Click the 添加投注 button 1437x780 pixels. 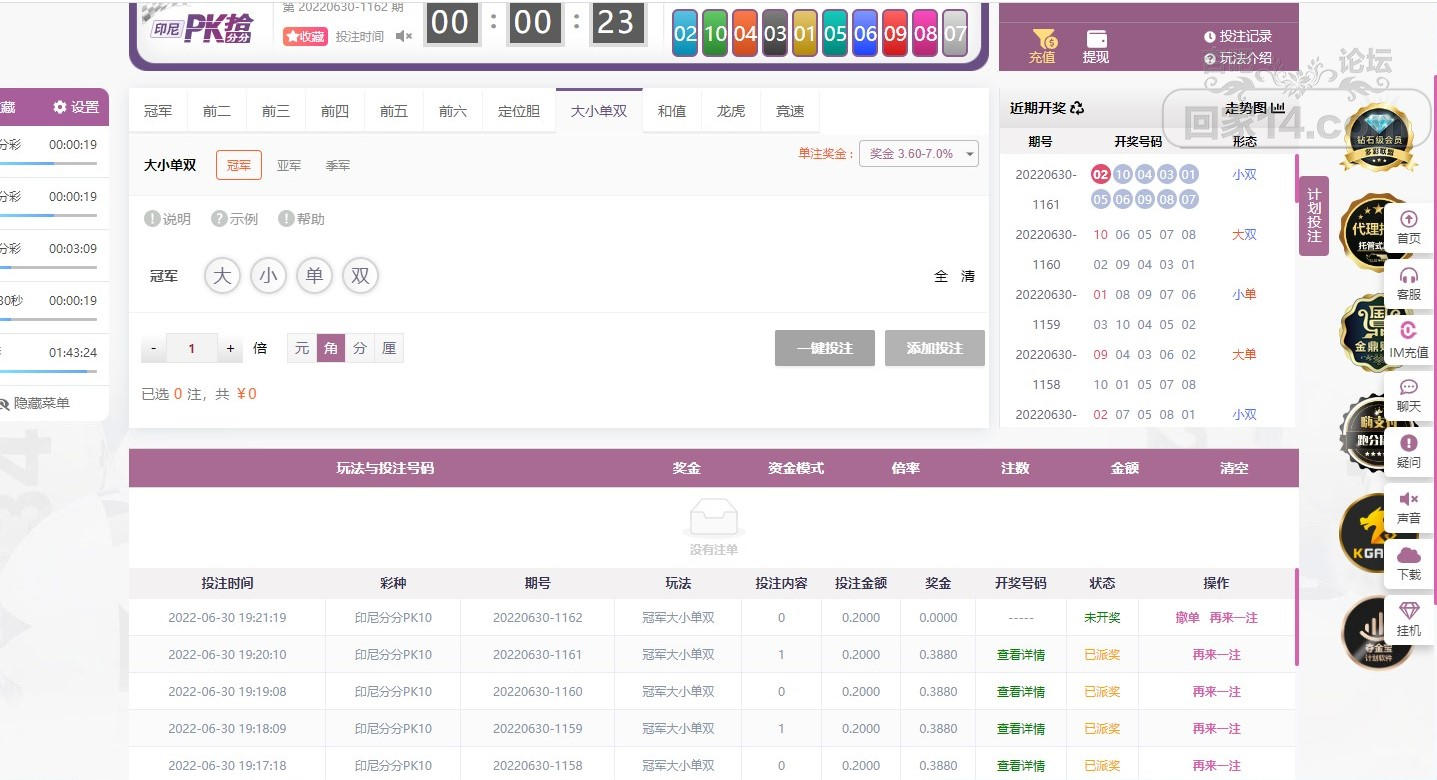click(934, 348)
